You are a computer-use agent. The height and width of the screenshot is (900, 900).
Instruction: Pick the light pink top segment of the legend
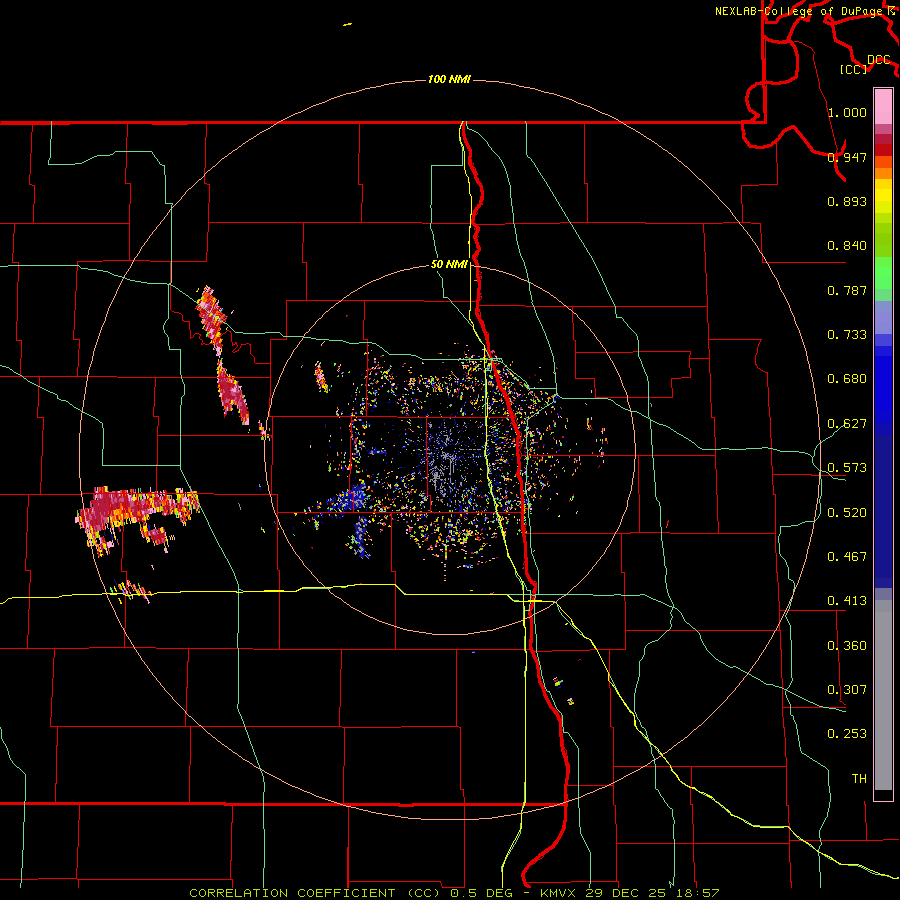tap(883, 107)
